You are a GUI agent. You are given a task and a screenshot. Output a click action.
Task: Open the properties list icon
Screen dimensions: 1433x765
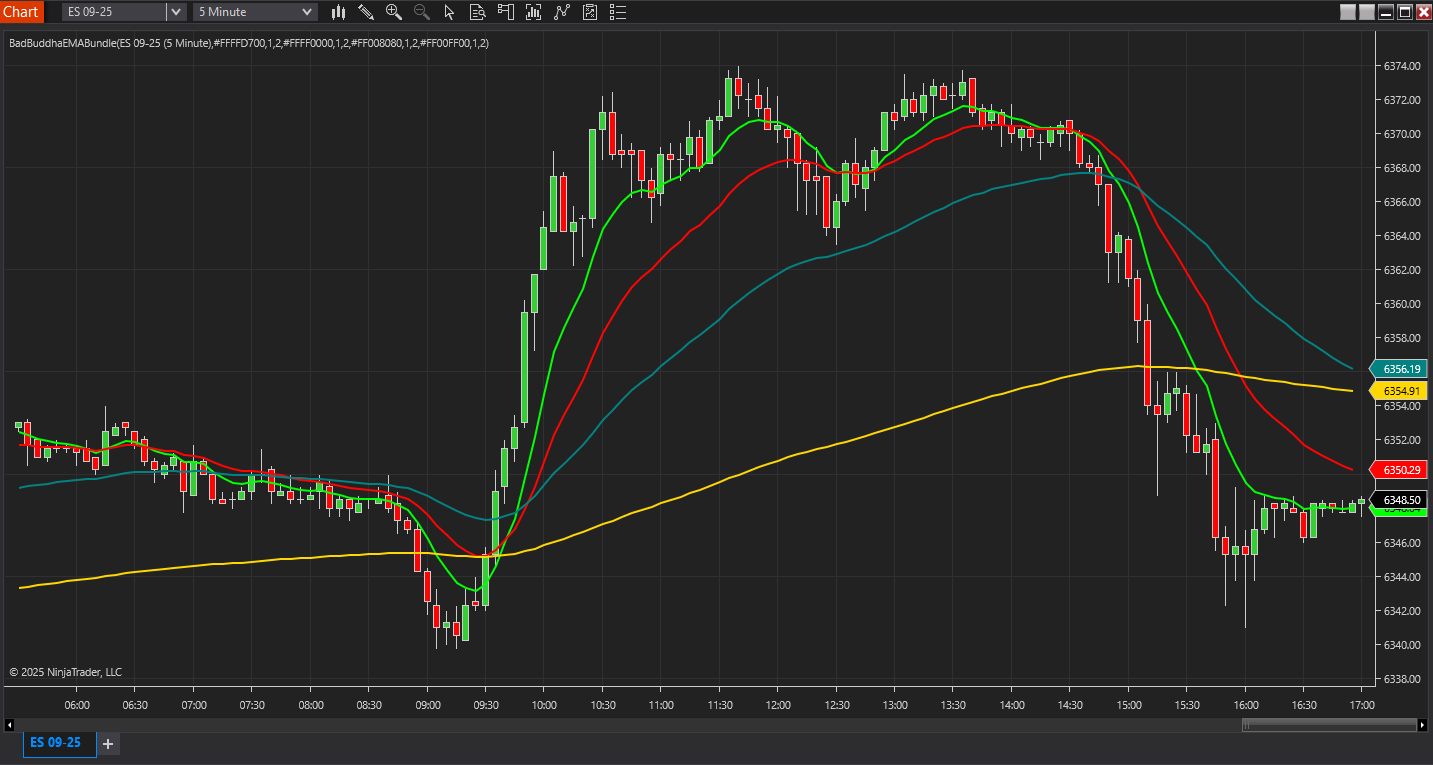point(618,12)
